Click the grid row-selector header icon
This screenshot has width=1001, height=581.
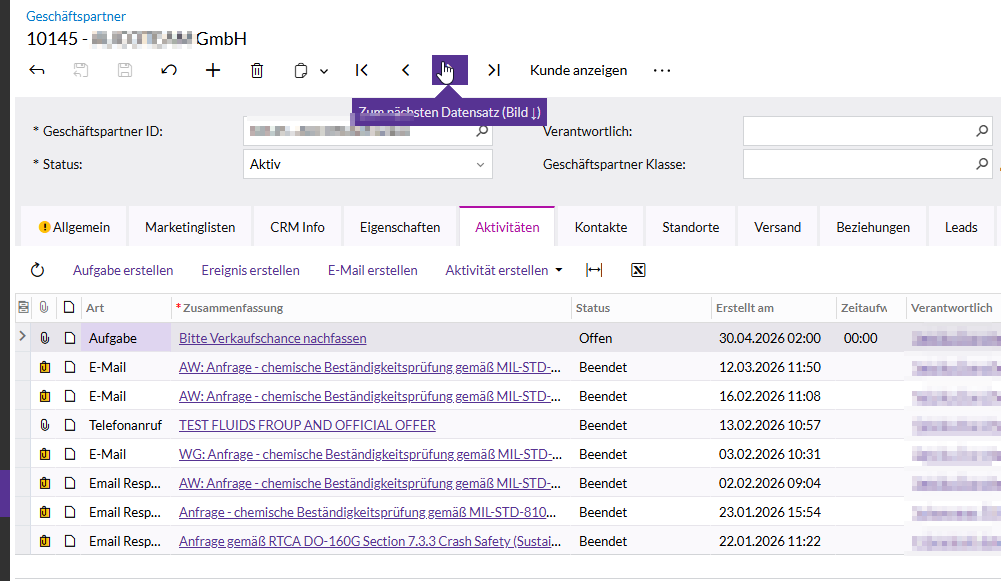[x=24, y=308]
